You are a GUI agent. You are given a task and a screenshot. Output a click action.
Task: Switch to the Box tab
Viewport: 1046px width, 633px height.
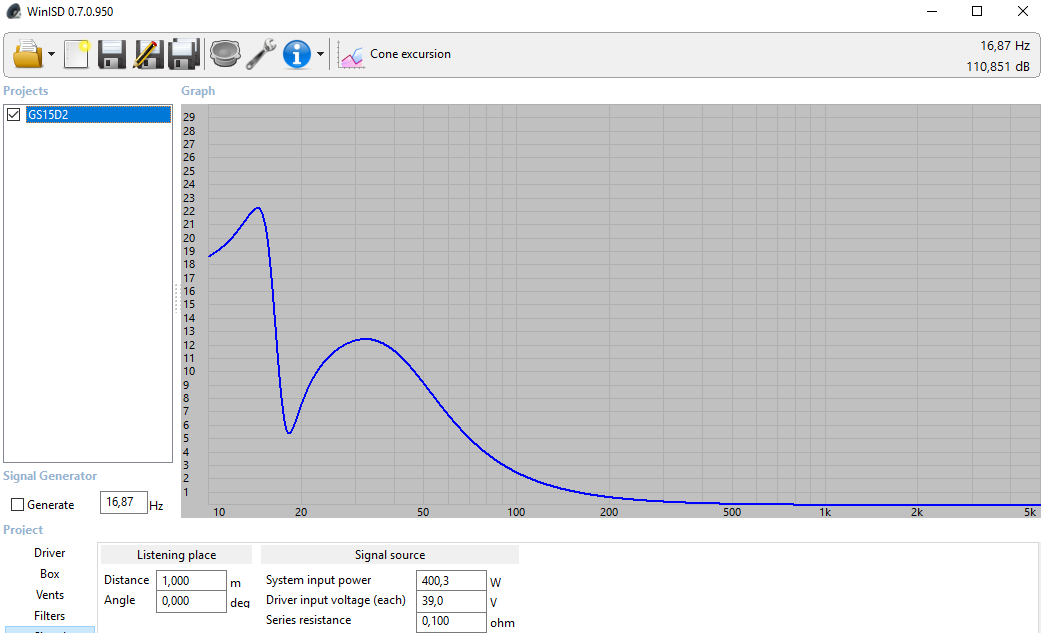pos(49,574)
